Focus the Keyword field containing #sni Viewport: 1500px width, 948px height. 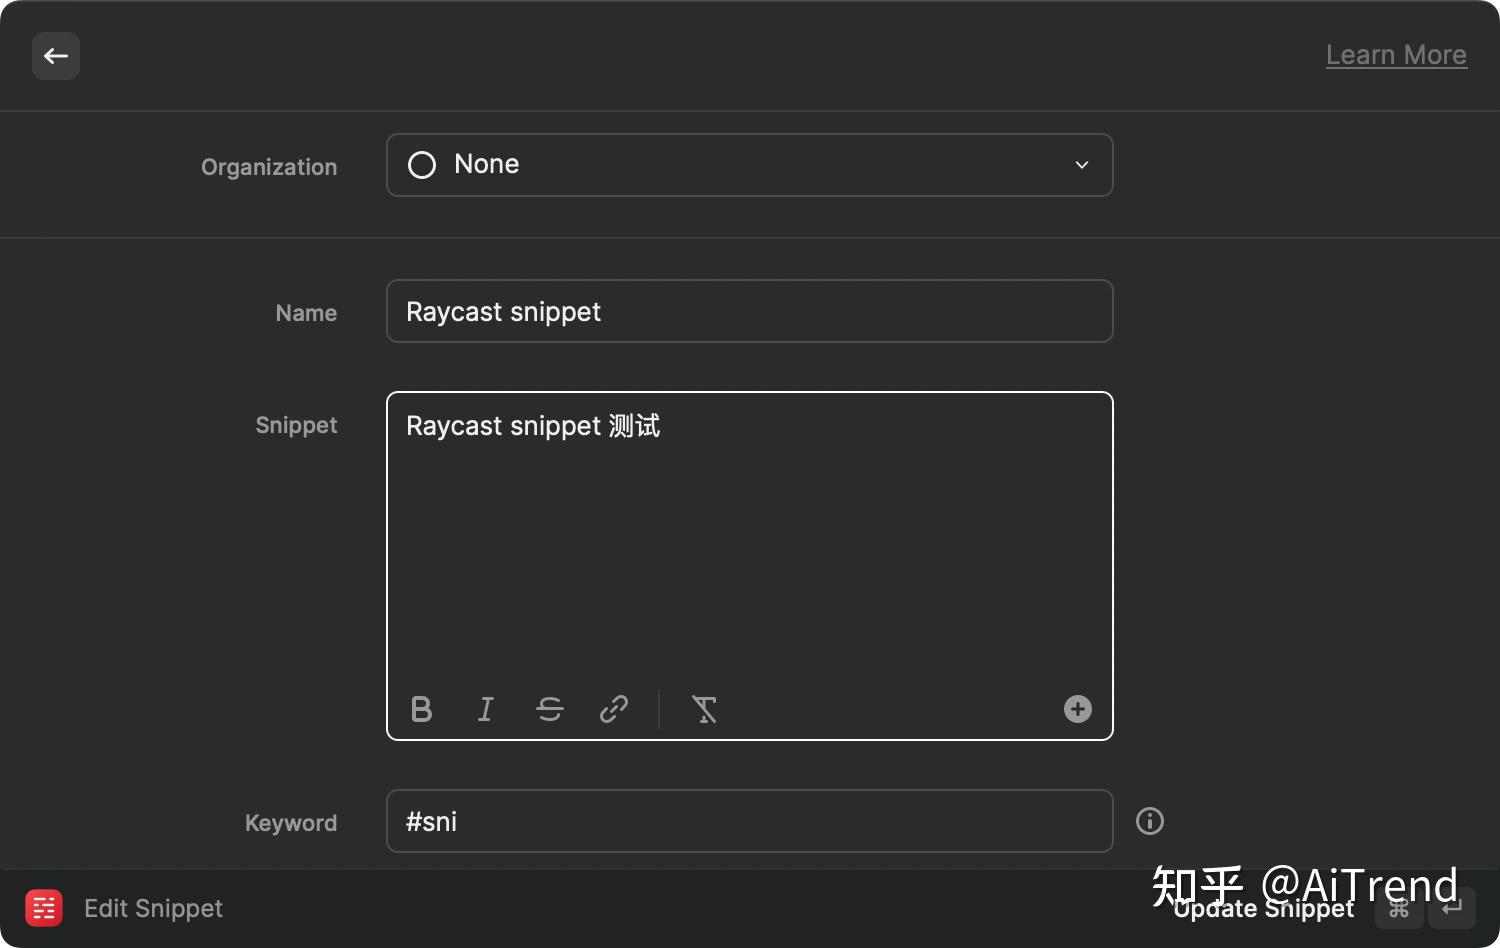click(x=750, y=821)
